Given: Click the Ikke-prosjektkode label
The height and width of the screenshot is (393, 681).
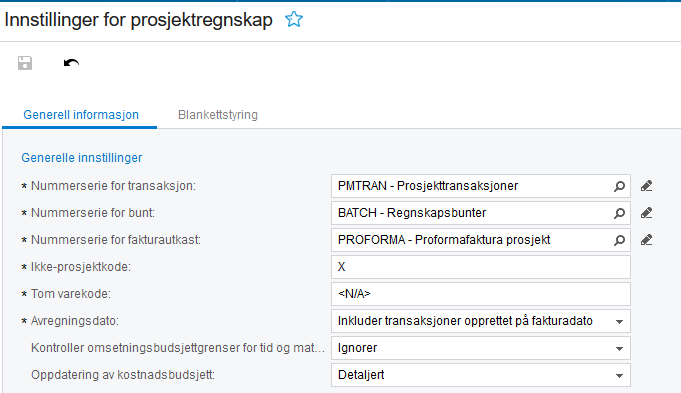Looking at the screenshot, I should [80, 267].
